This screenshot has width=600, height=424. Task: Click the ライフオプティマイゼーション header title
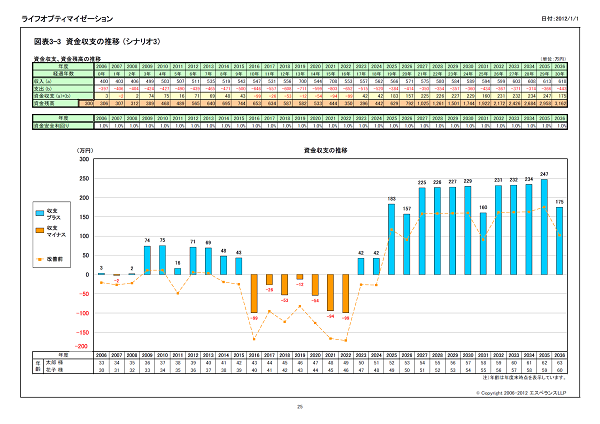pyautogui.click(x=68, y=19)
